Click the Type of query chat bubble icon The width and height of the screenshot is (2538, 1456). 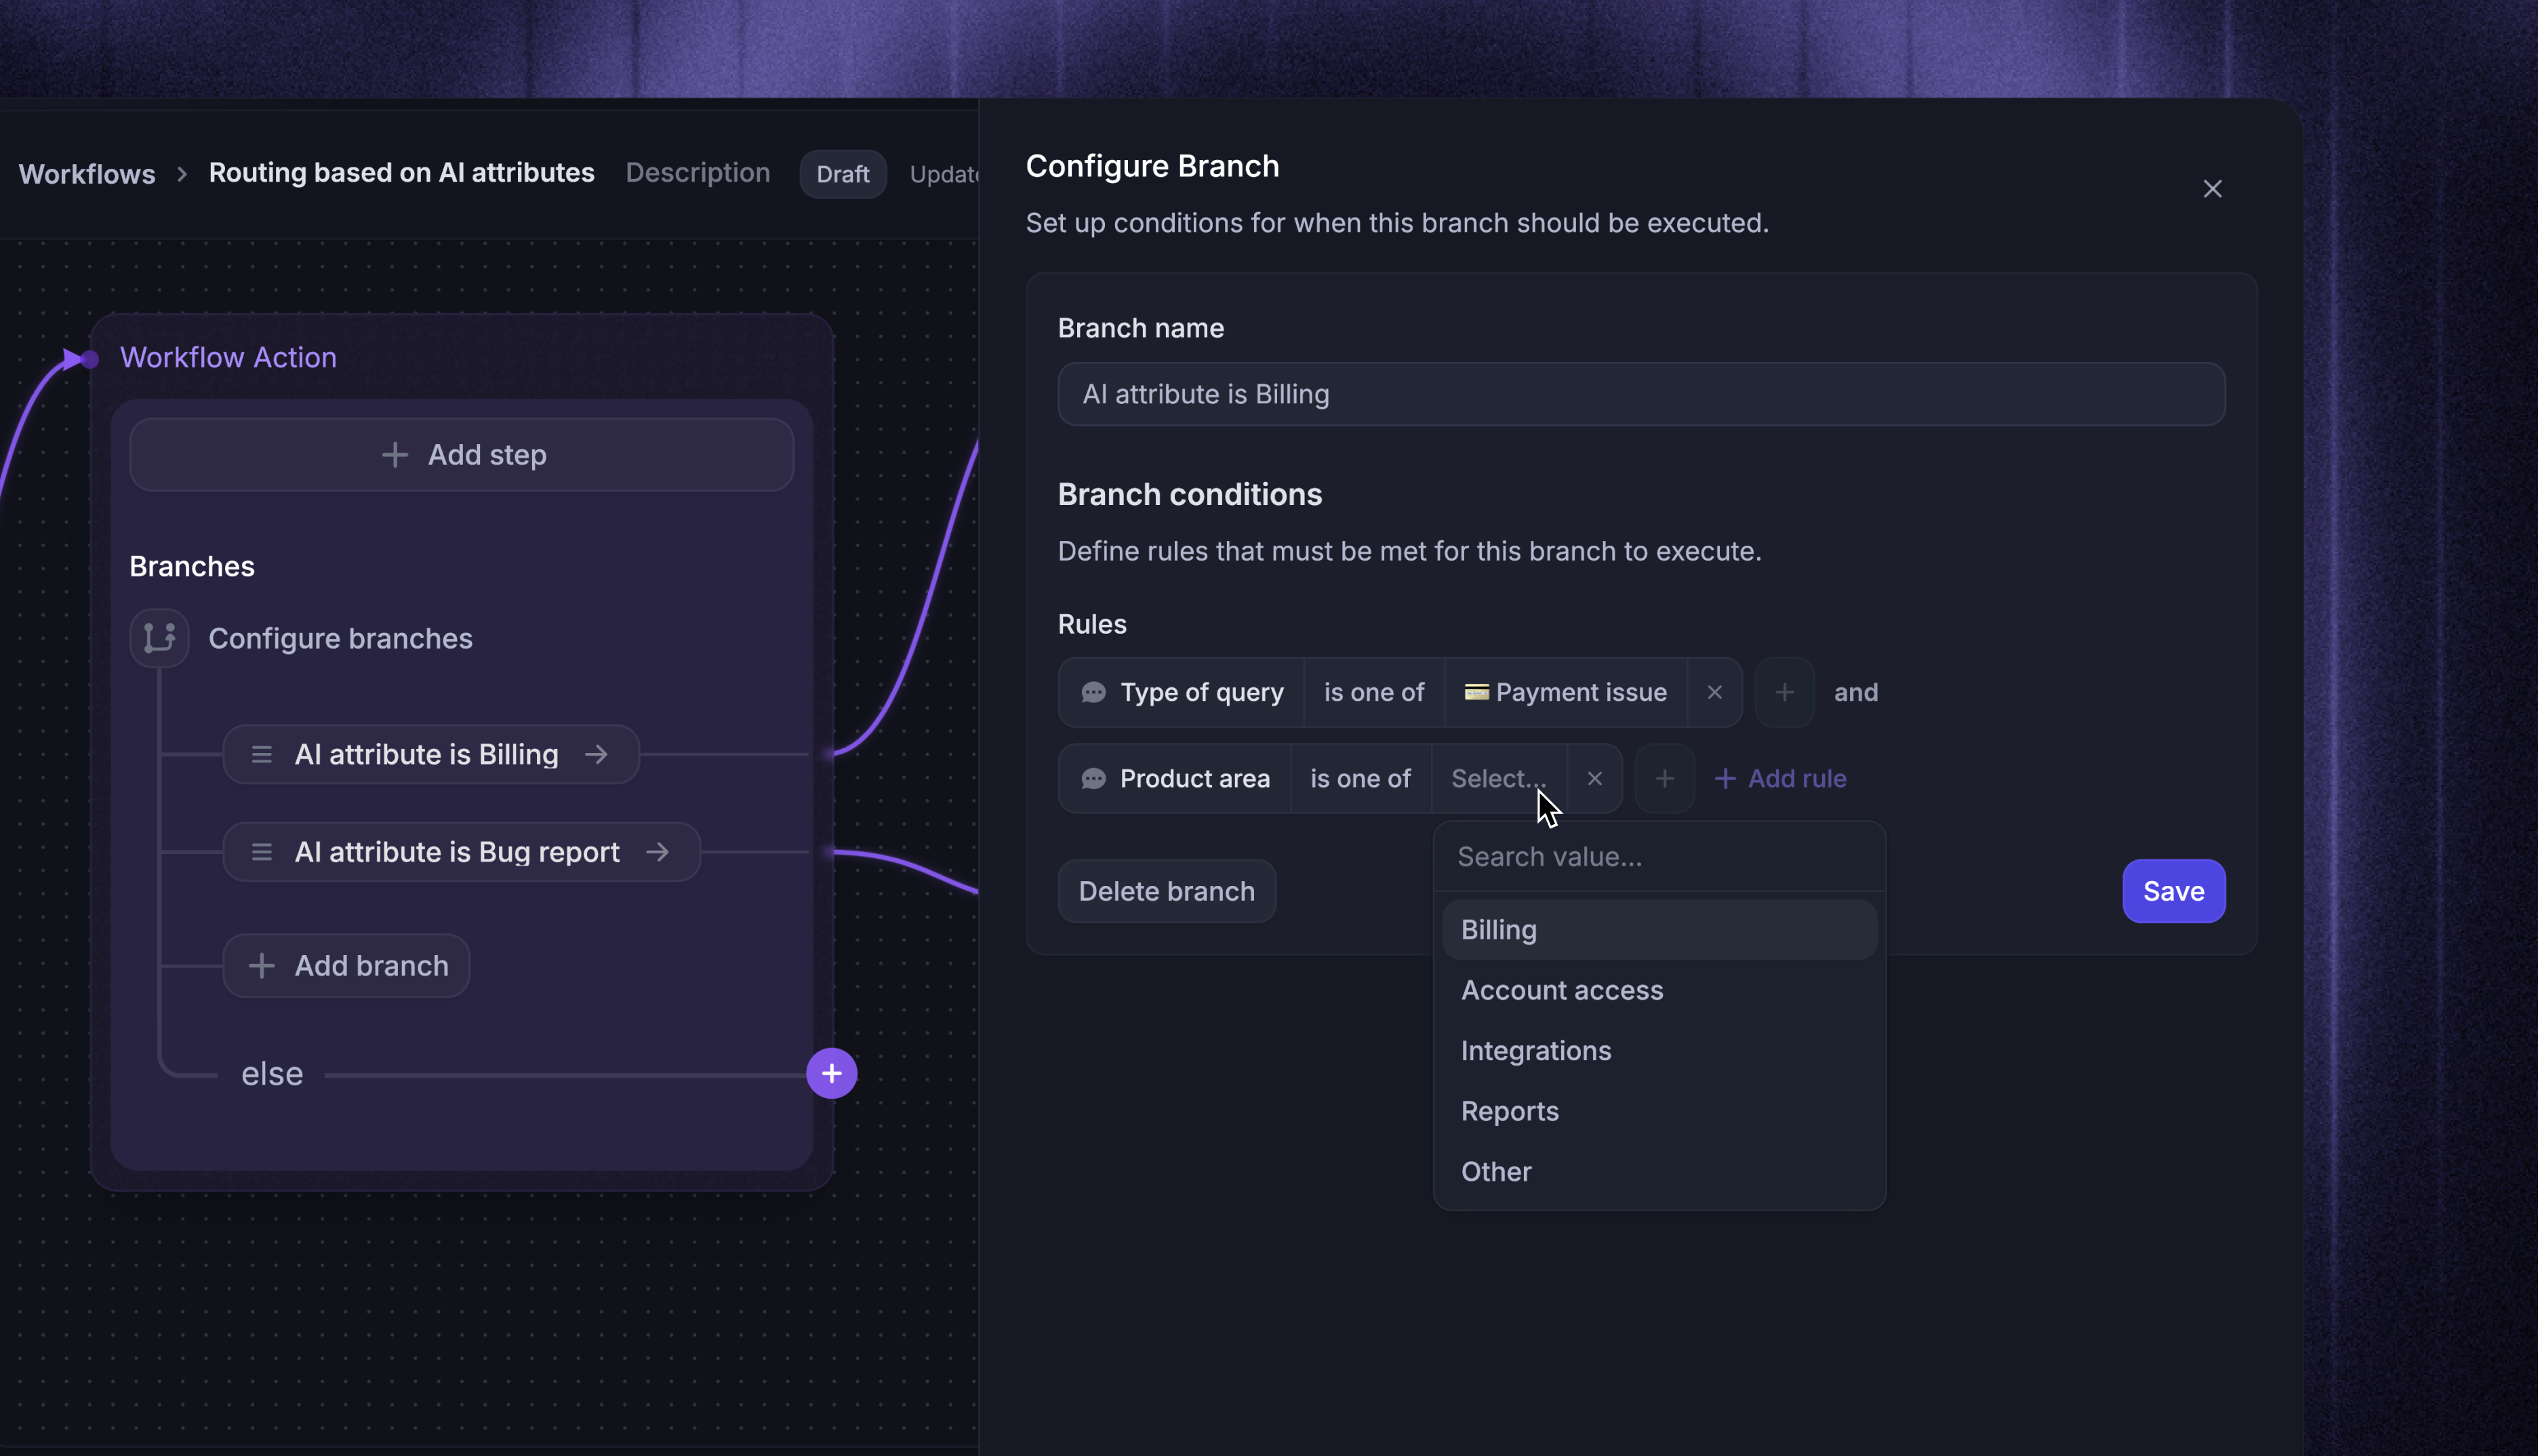point(1094,692)
